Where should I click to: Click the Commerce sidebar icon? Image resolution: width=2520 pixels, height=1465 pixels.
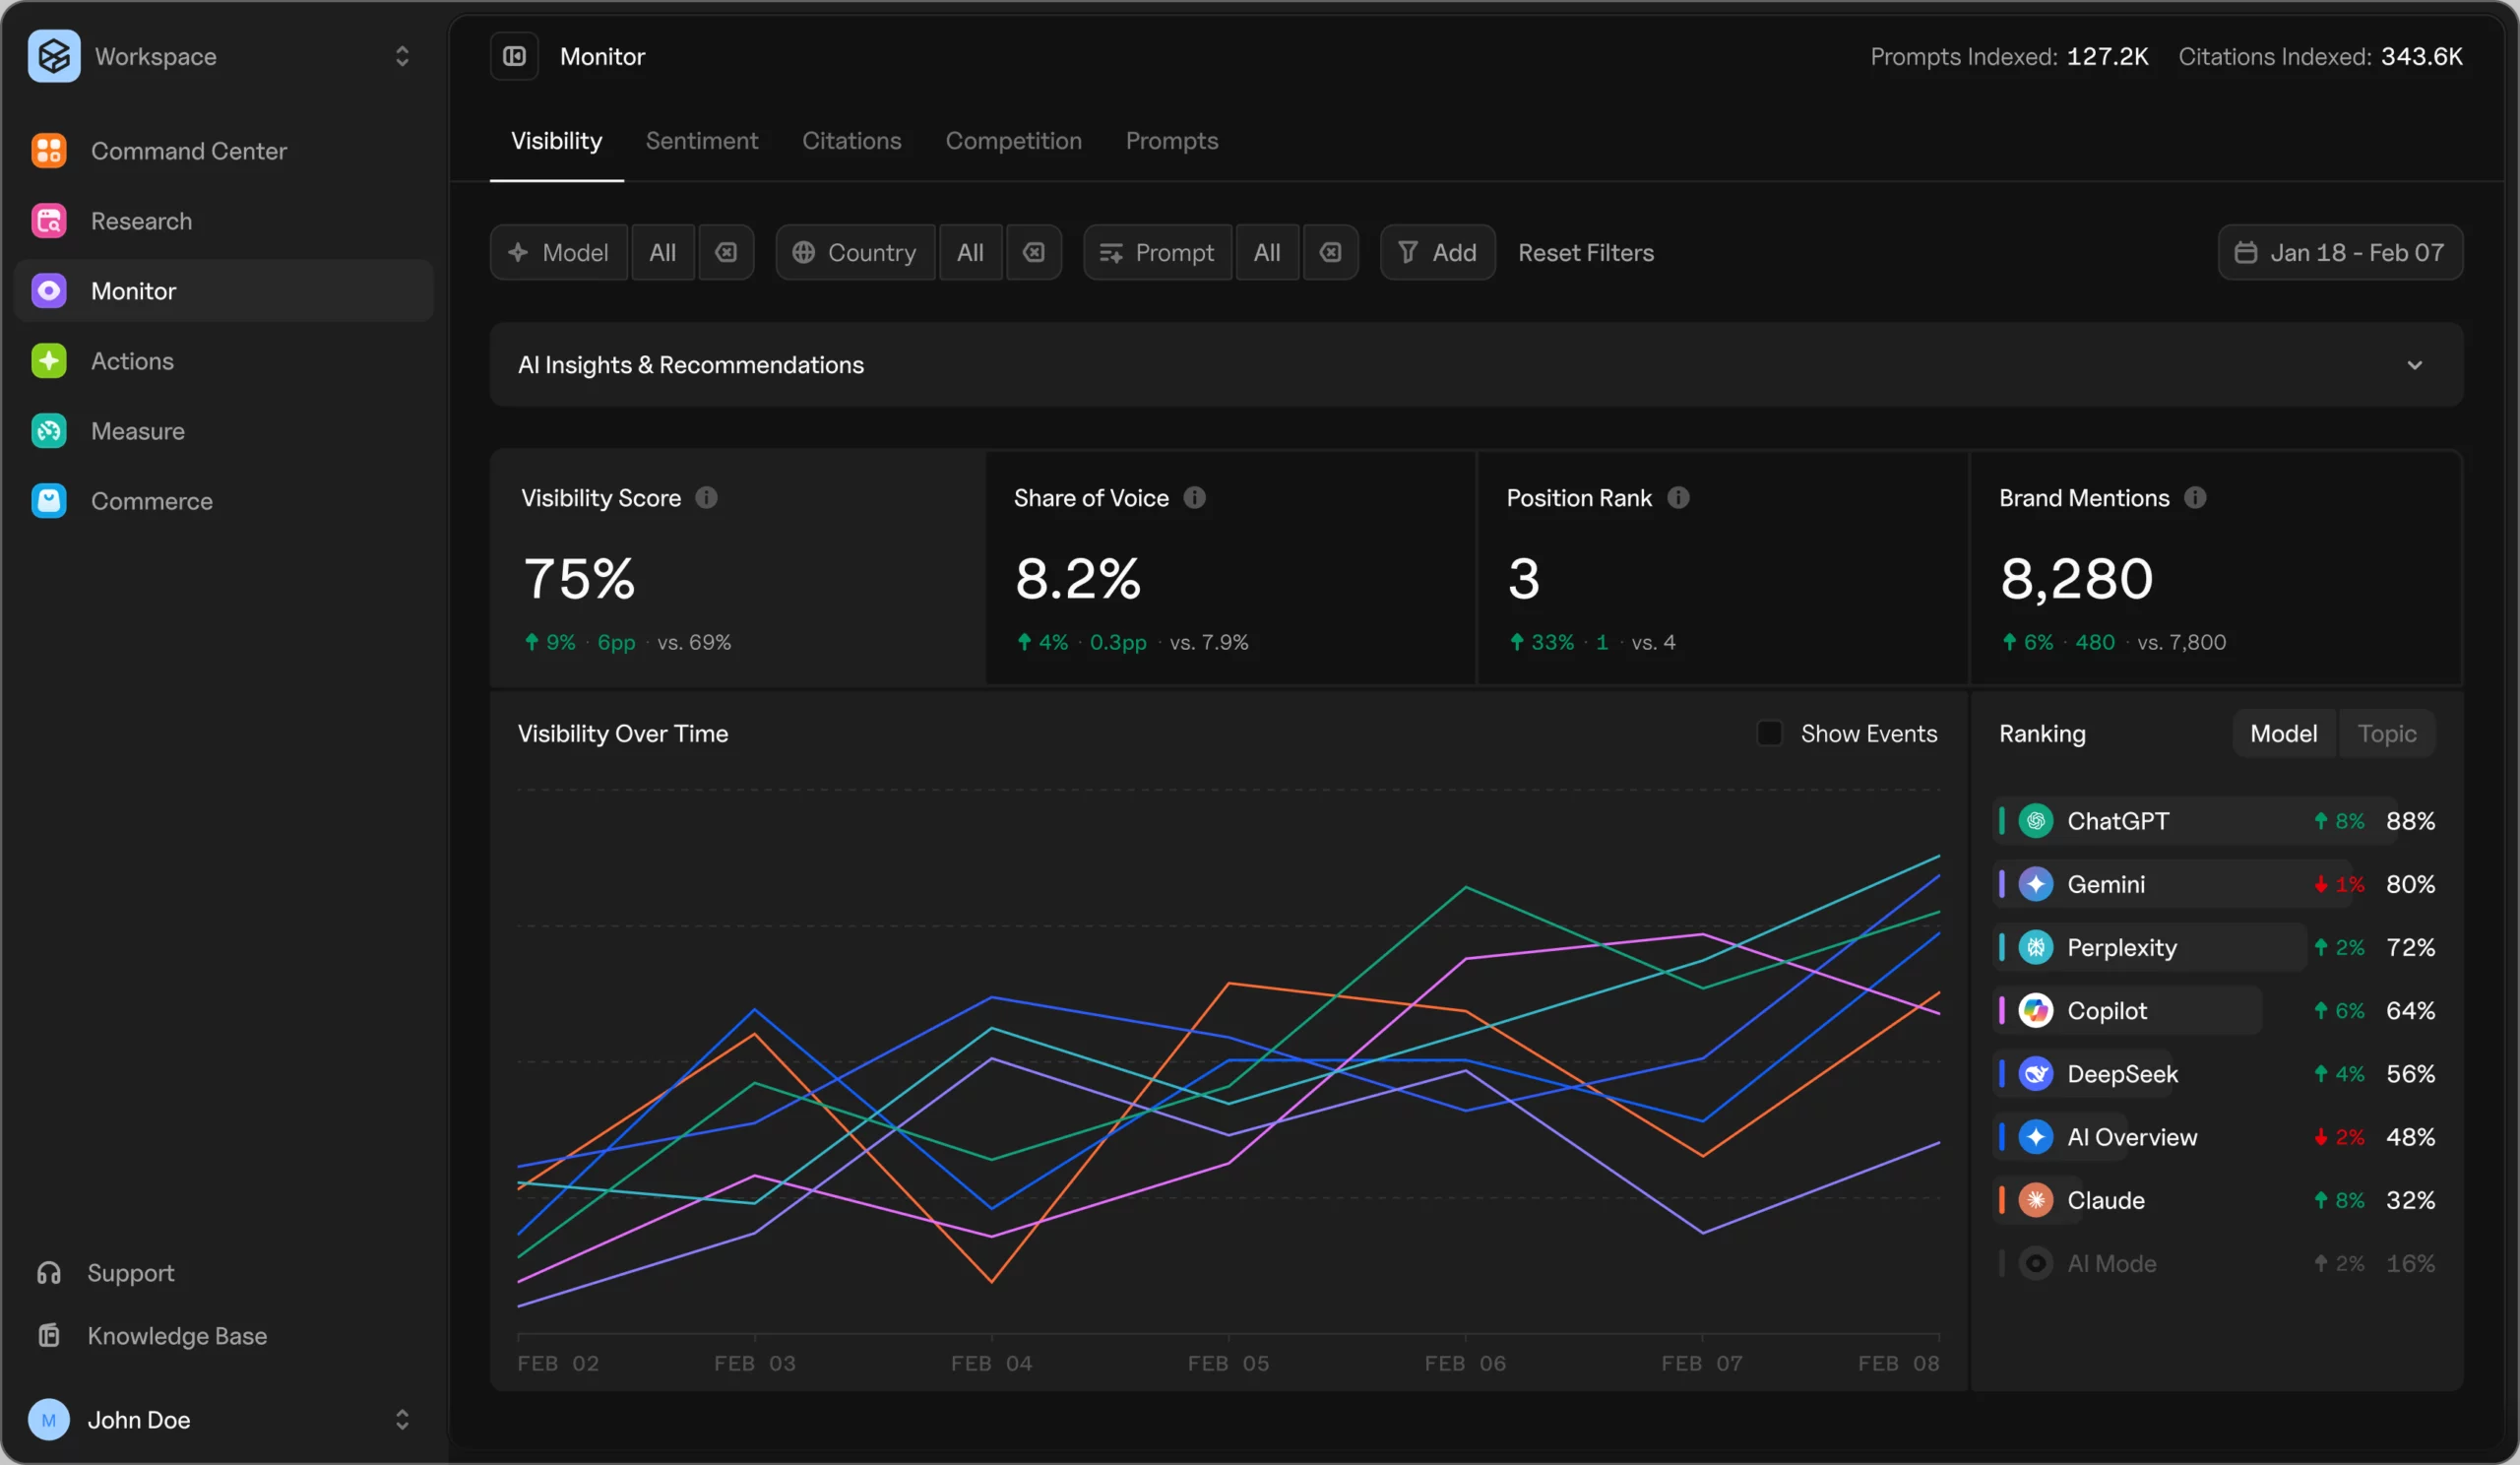tap(49, 501)
